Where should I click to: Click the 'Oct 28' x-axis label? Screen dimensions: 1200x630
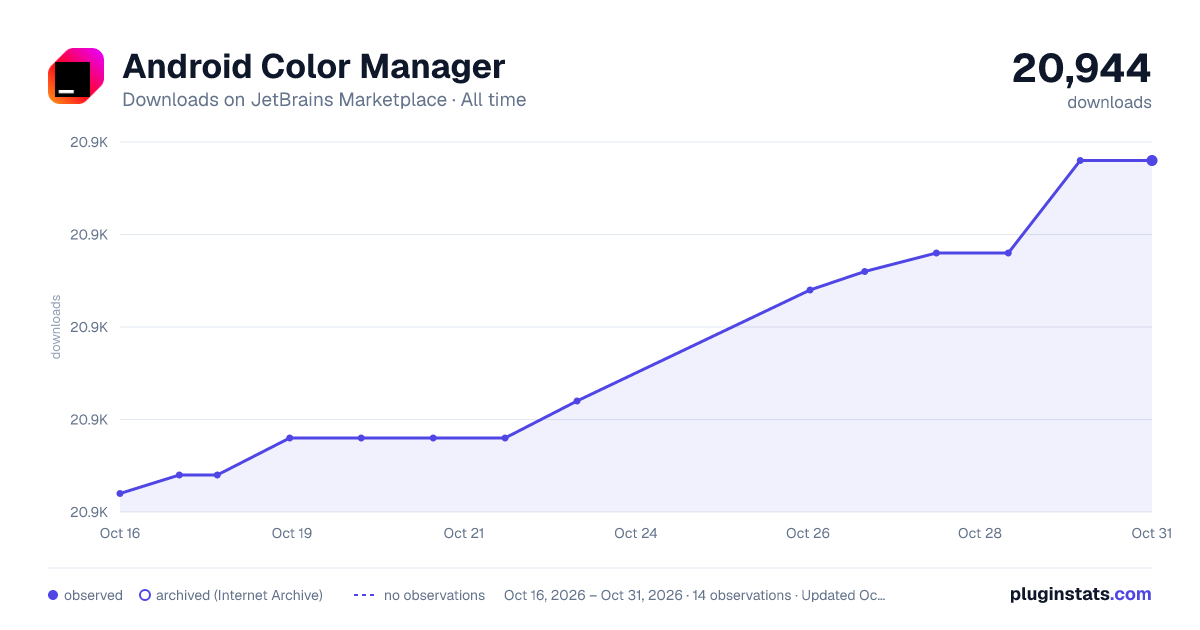point(980,533)
